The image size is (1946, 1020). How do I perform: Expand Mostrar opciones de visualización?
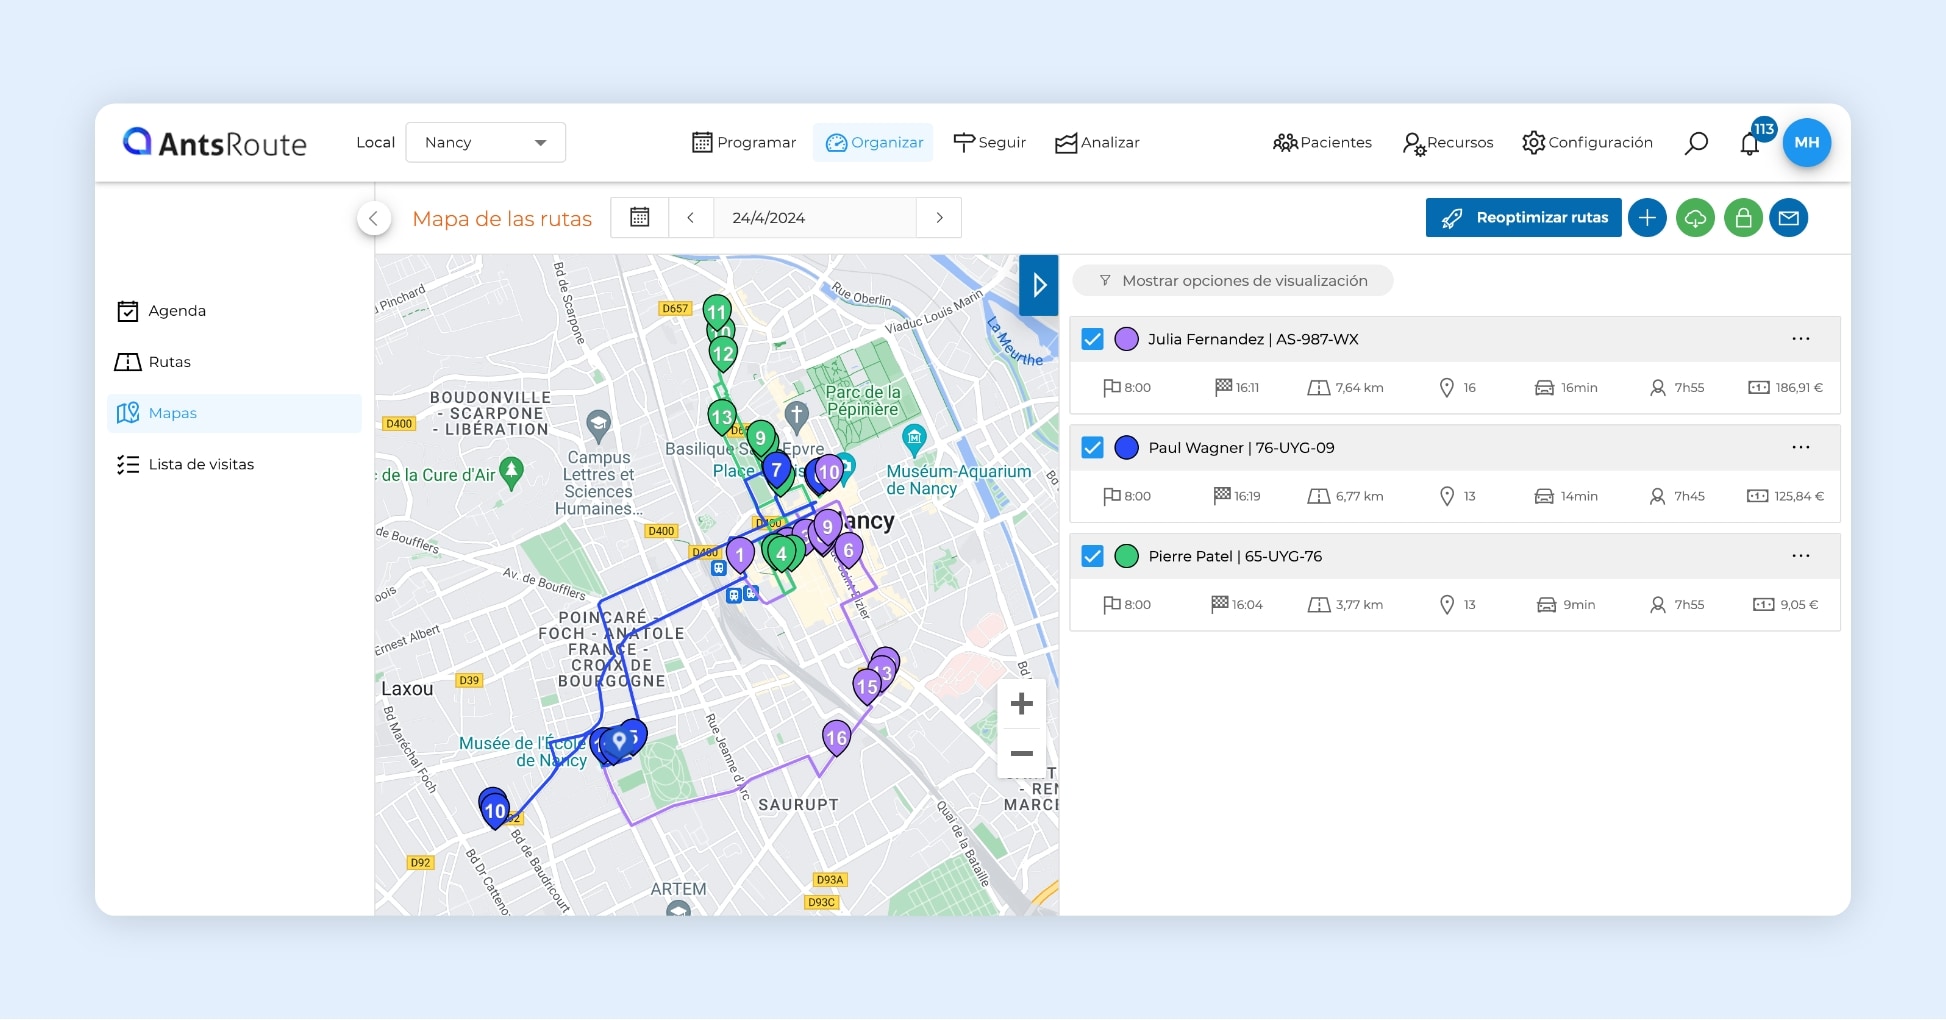pyautogui.click(x=1232, y=281)
